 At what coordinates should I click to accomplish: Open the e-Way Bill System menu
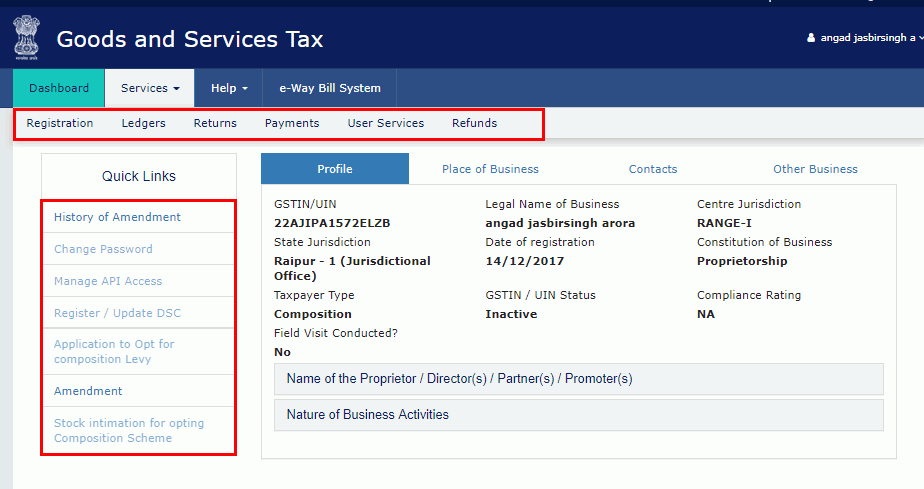pos(330,88)
